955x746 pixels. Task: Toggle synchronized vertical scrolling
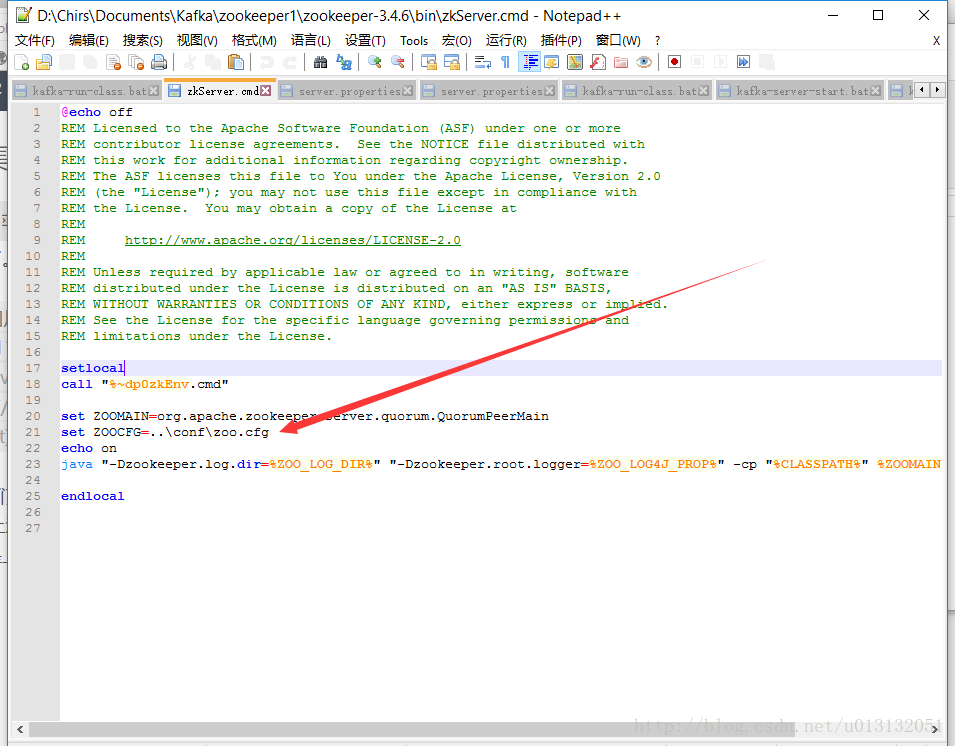429,62
